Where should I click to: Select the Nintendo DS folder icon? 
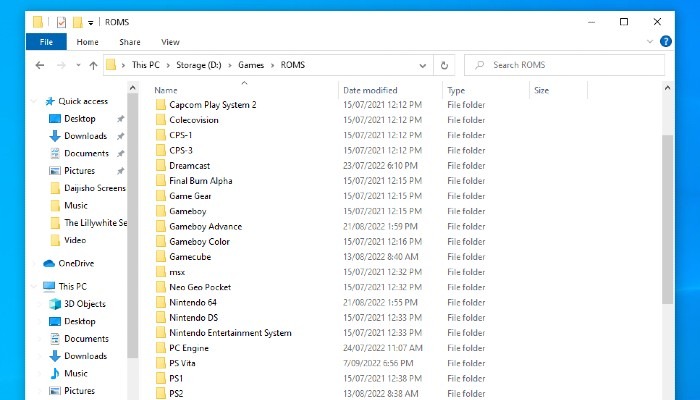(161, 317)
